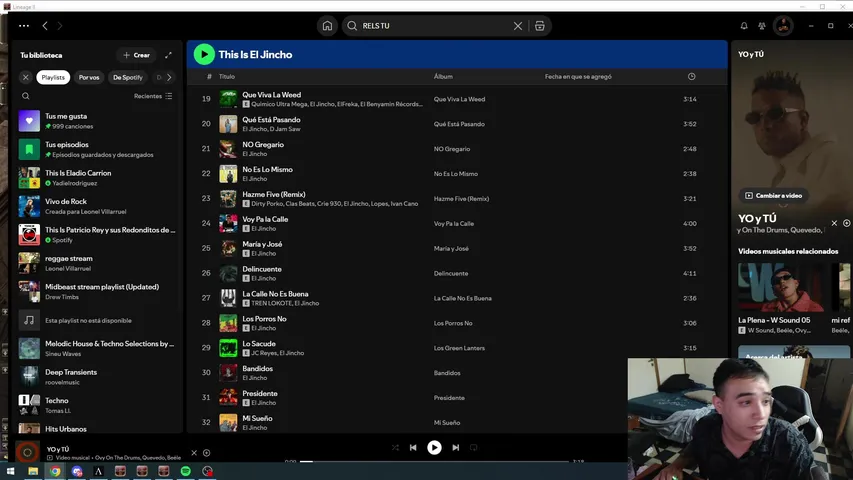Screen dimensions: 853x480
Task: Toggle the Playlists filter chip
Action: (x=53, y=77)
